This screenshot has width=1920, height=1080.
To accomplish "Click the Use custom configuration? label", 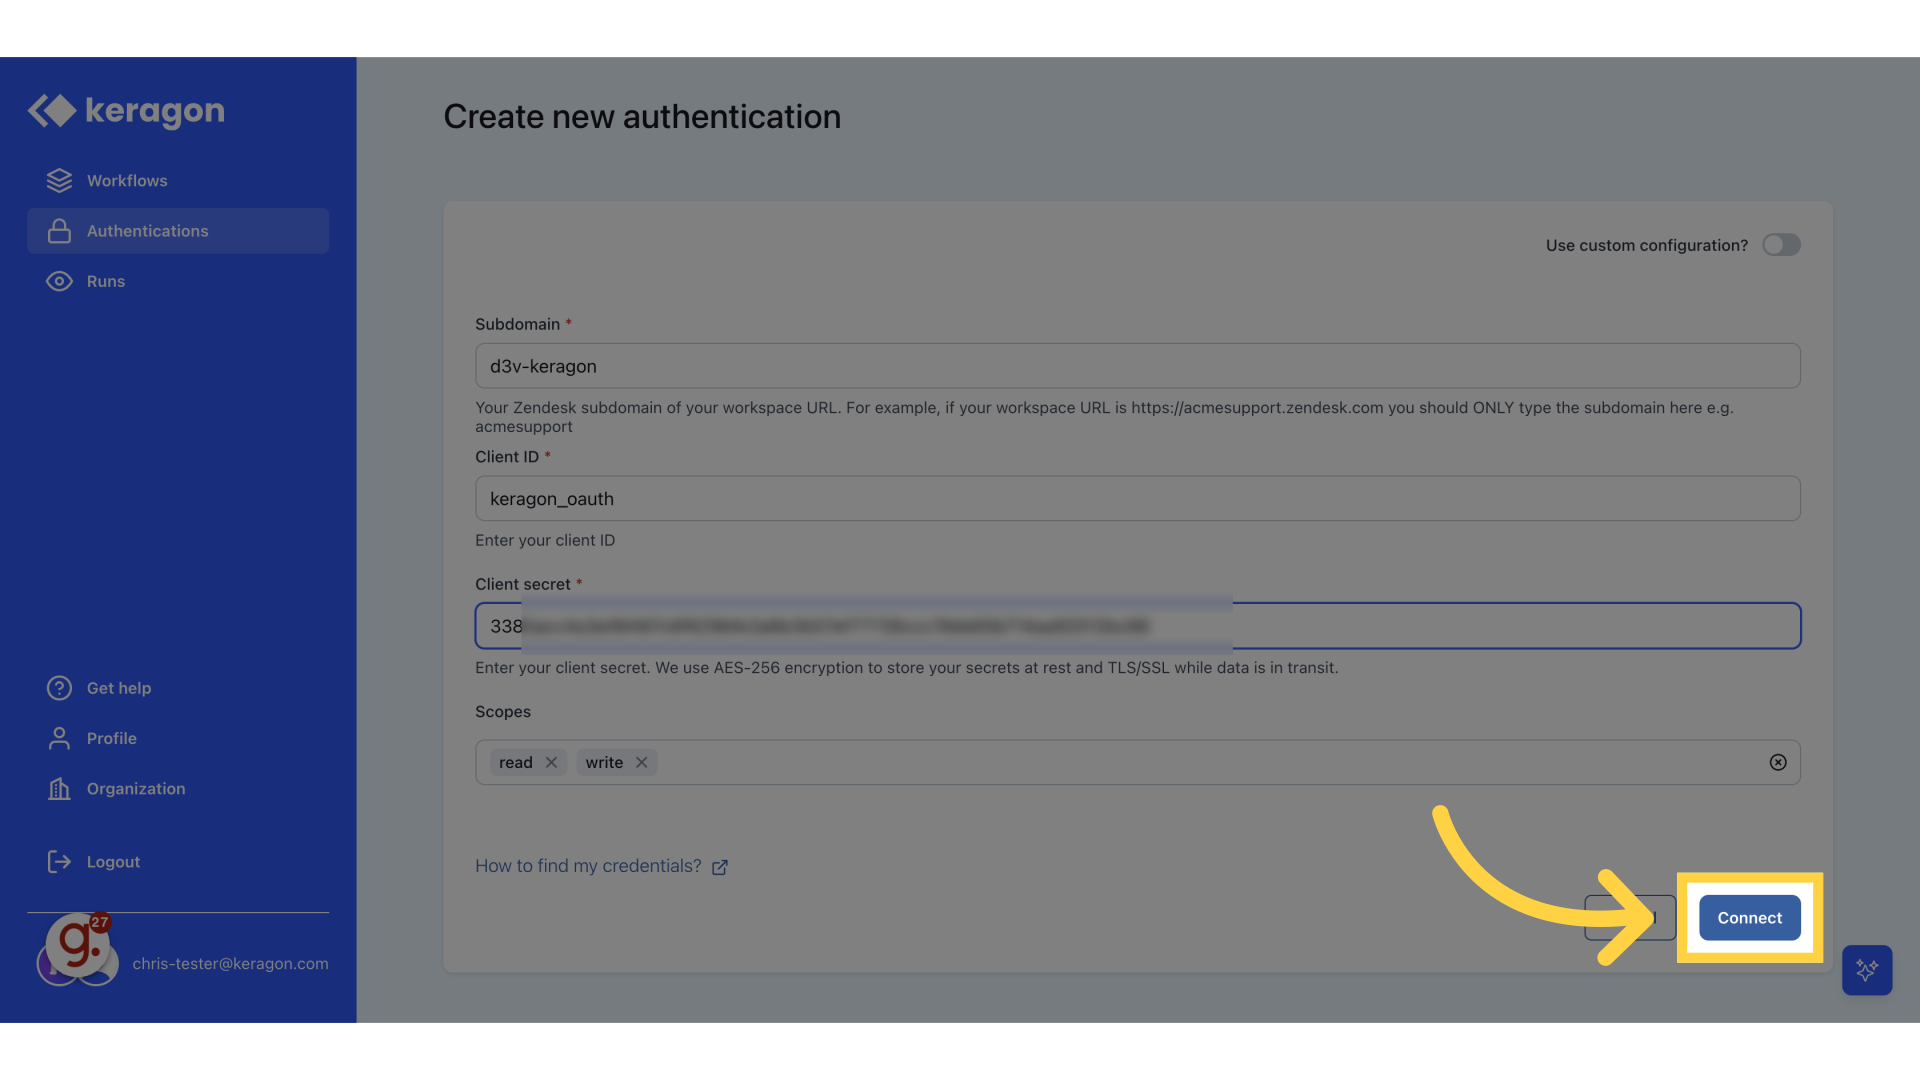I will click(1646, 245).
